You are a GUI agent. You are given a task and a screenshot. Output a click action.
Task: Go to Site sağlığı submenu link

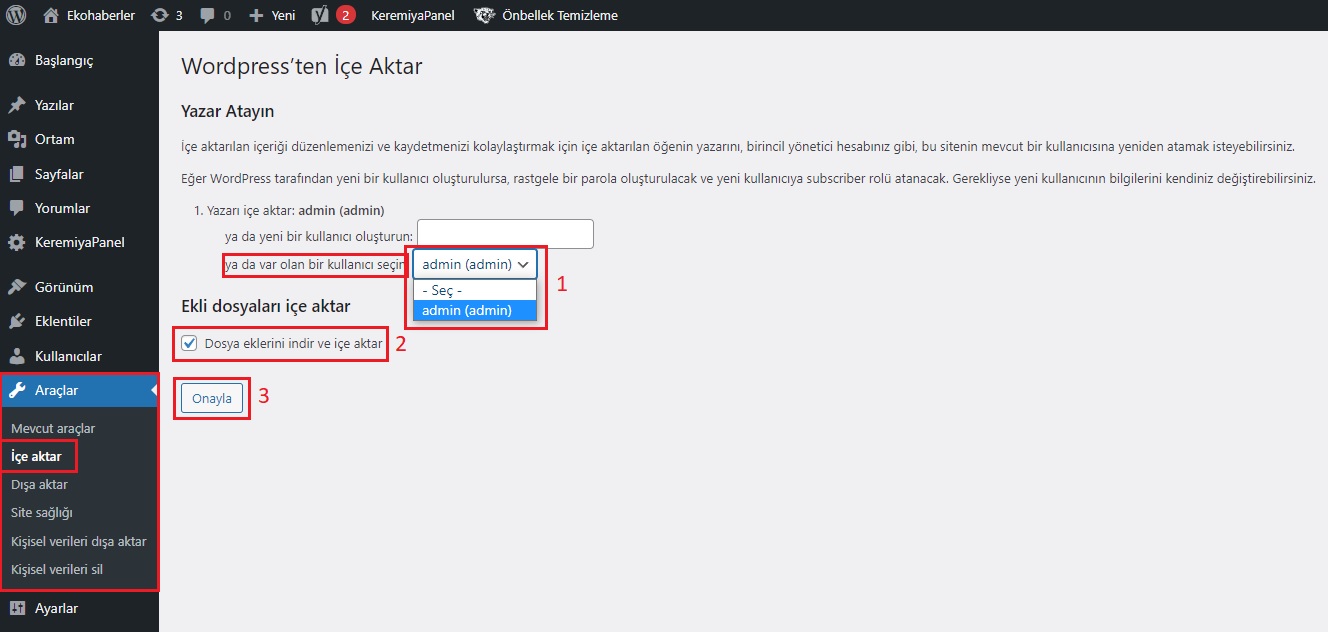tap(42, 512)
